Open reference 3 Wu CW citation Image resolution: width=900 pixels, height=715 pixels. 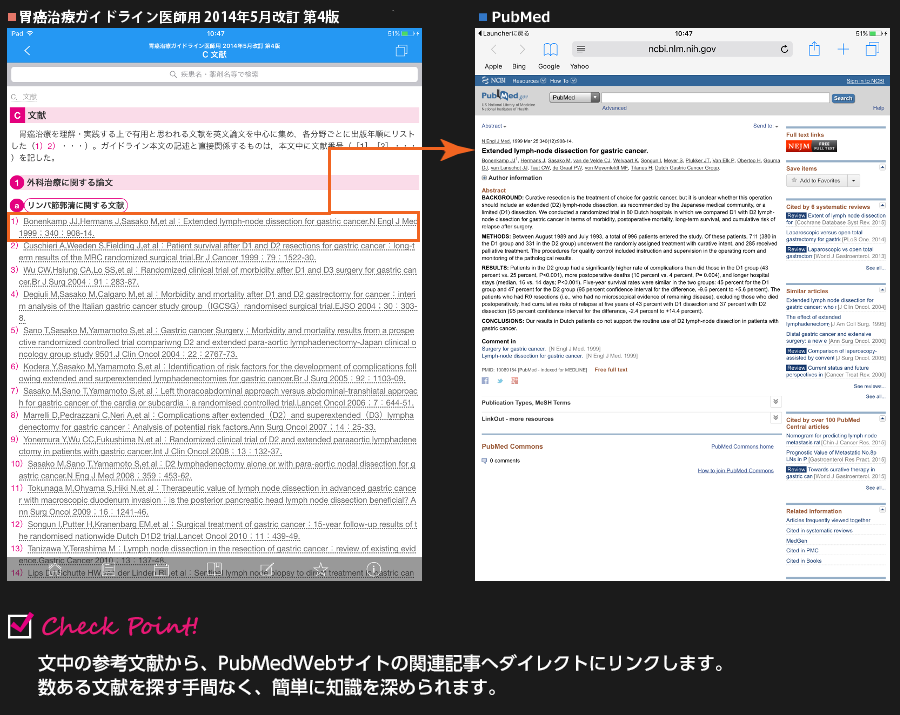click(x=214, y=276)
